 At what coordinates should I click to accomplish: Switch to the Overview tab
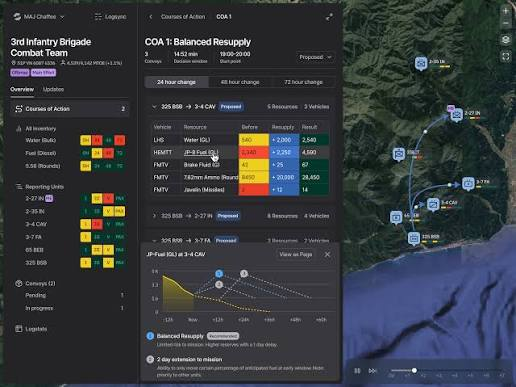pyautogui.click(x=22, y=89)
